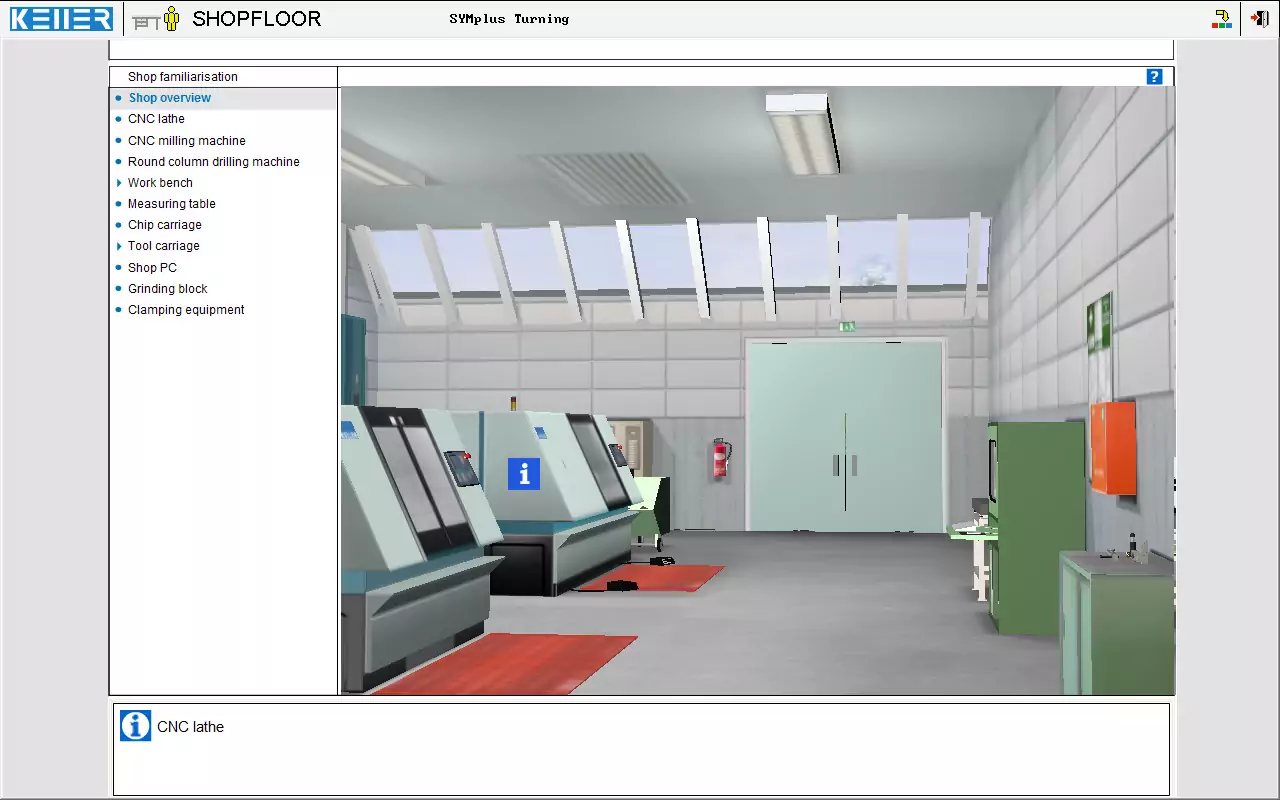Go to Round column drilling machine

[213, 162]
